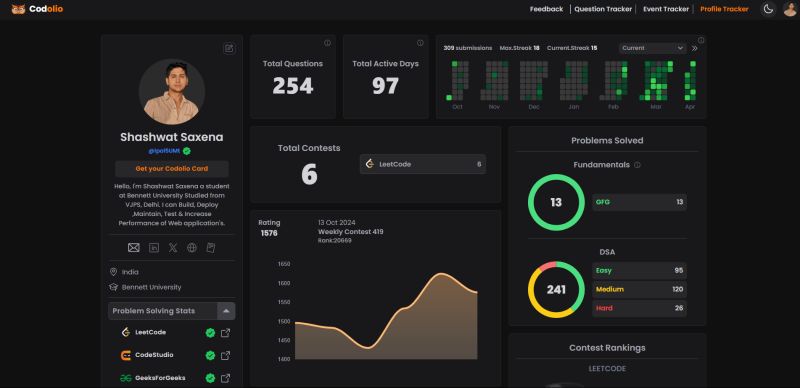Open the Question Tracker menu item

click(603, 9)
